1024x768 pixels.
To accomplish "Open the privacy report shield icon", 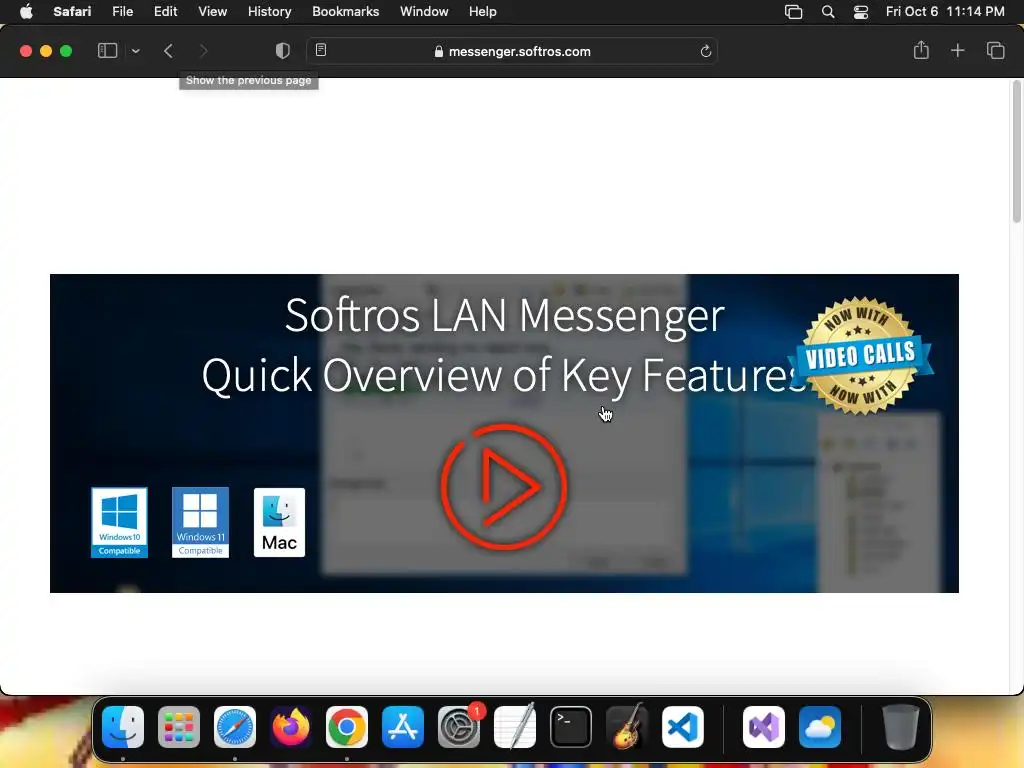I will (x=283, y=51).
